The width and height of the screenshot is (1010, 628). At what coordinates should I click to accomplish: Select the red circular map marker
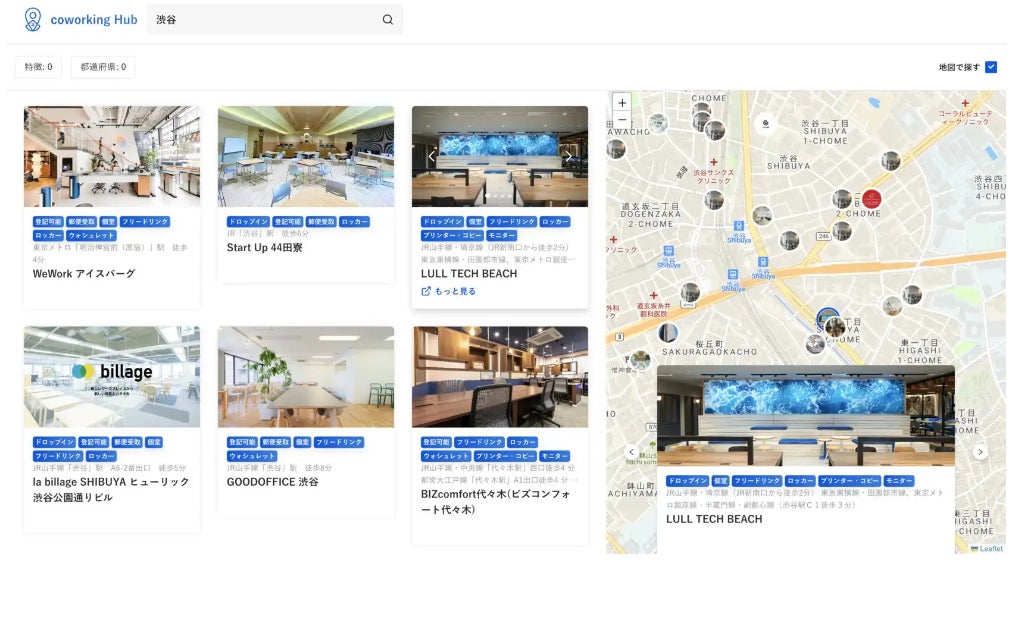coord(872,198)
